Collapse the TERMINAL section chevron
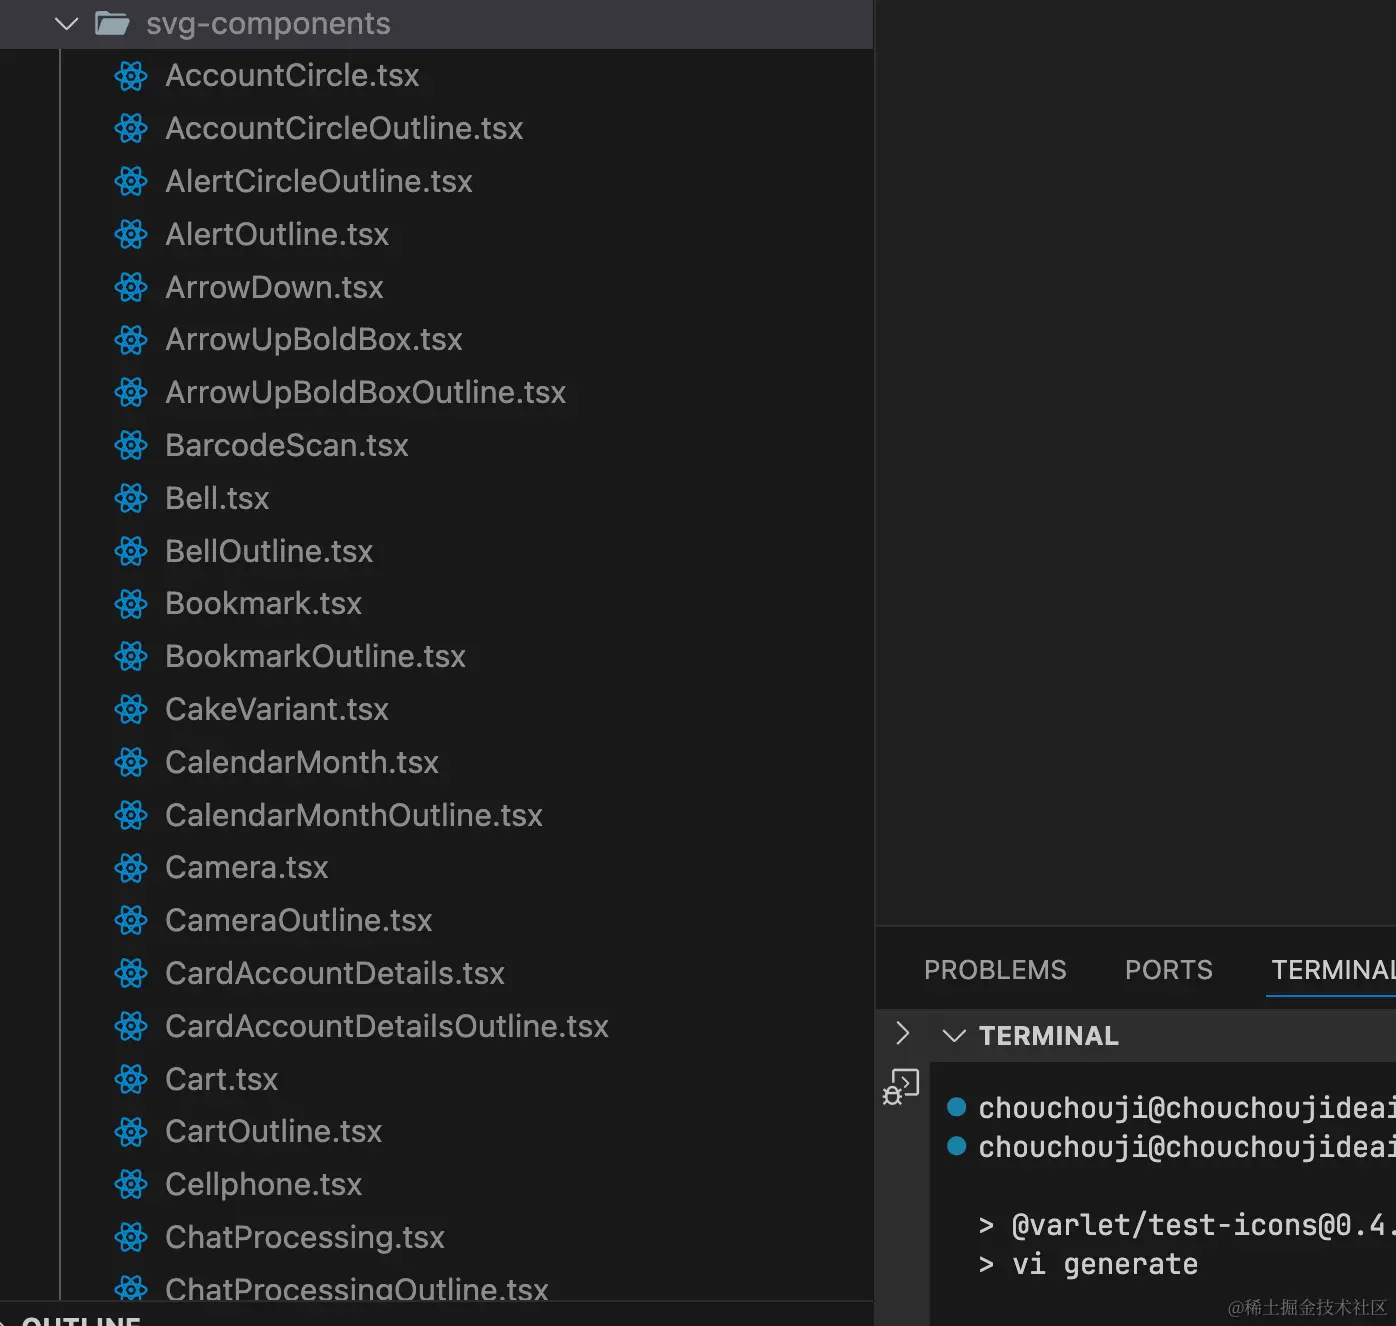 [x=954, y=1036]
